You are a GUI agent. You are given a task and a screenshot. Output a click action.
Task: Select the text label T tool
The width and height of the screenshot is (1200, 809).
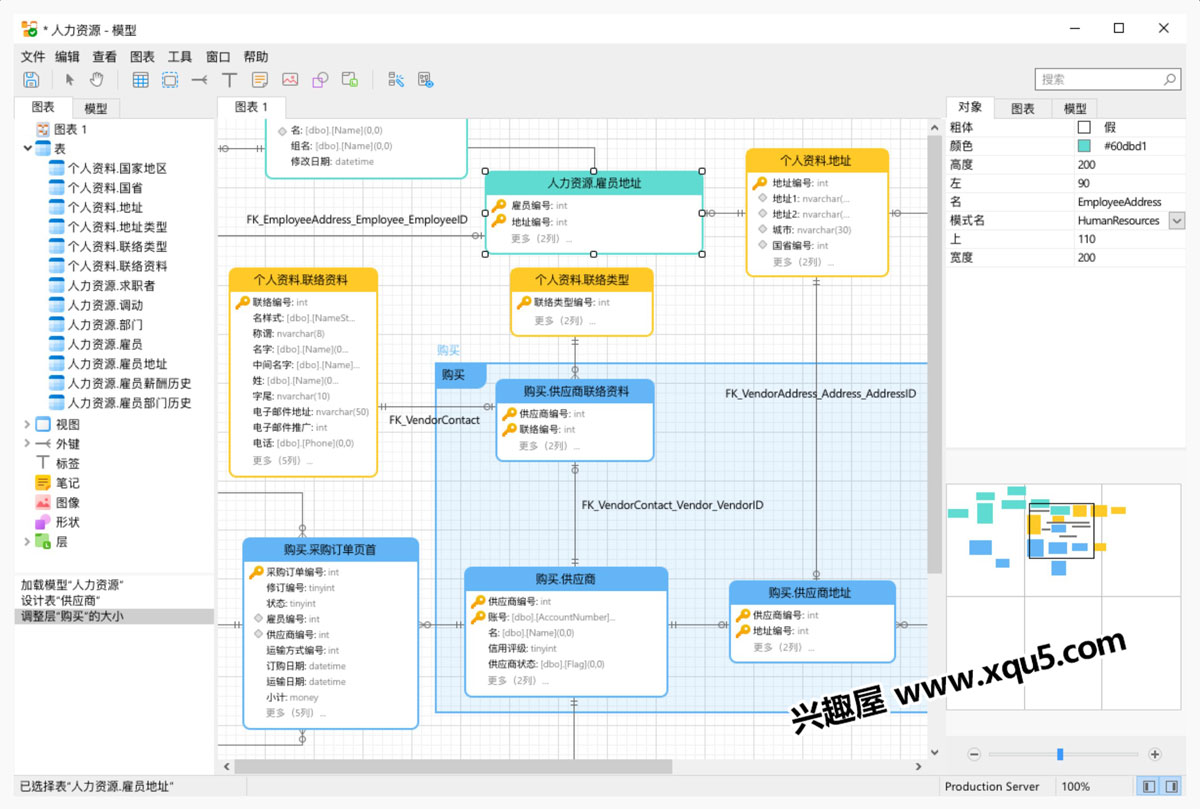tap(229, 80)
